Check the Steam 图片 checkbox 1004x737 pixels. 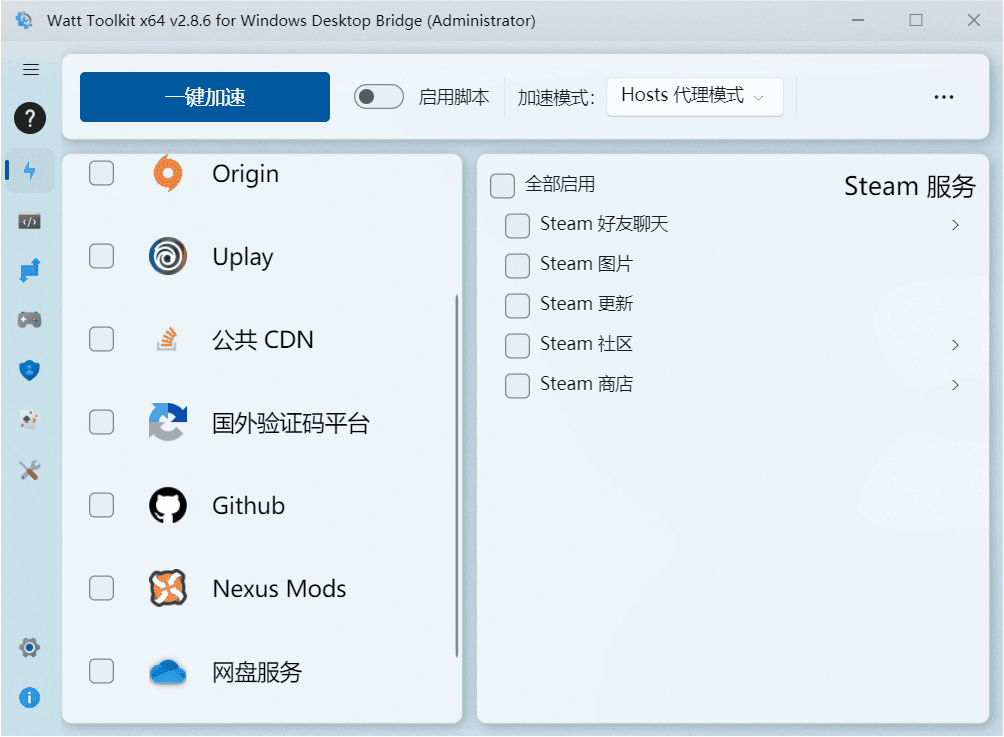[x=517, y=266]
